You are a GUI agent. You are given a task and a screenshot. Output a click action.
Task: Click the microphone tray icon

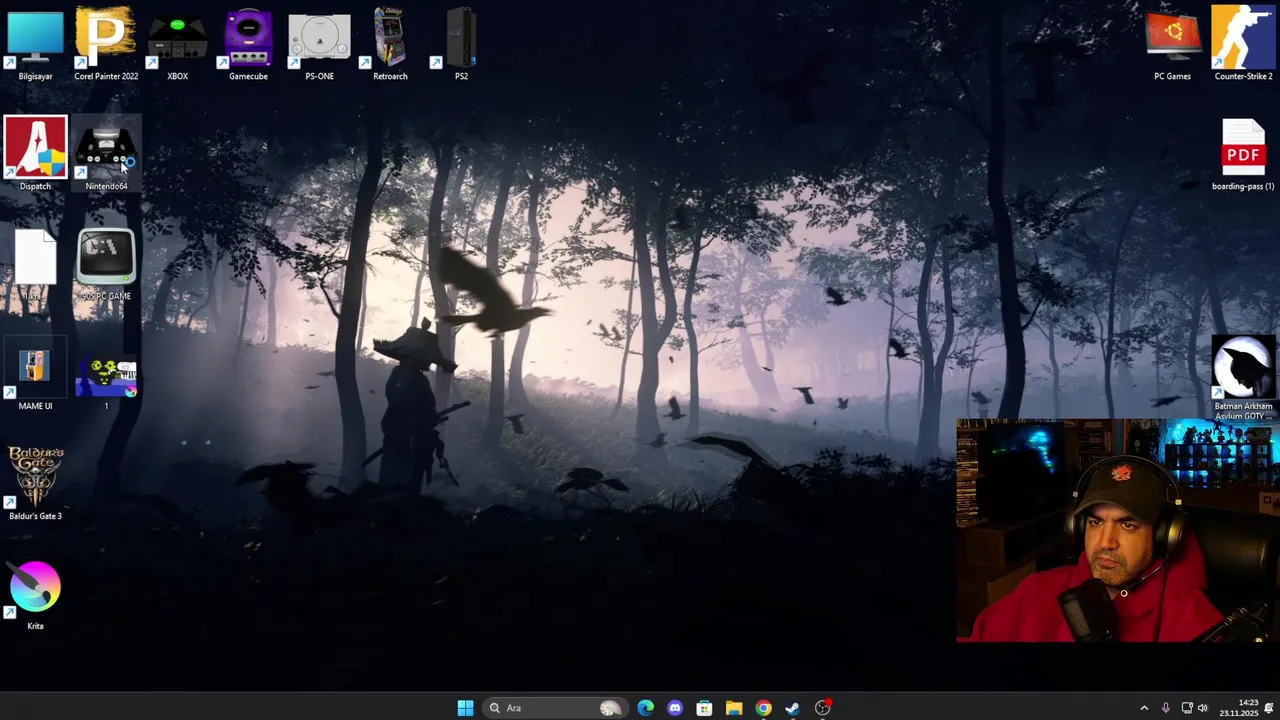pyautogui.click(x=1165, y=708)
